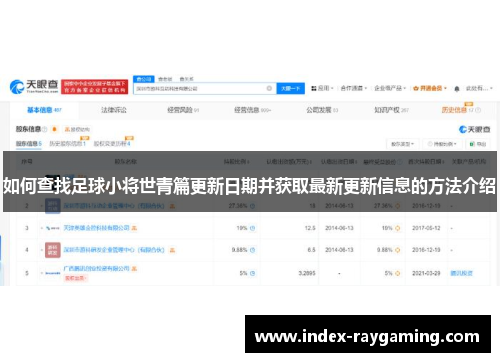
Task: Click the logo of the 5% shareholder
Action: [52, 273]
